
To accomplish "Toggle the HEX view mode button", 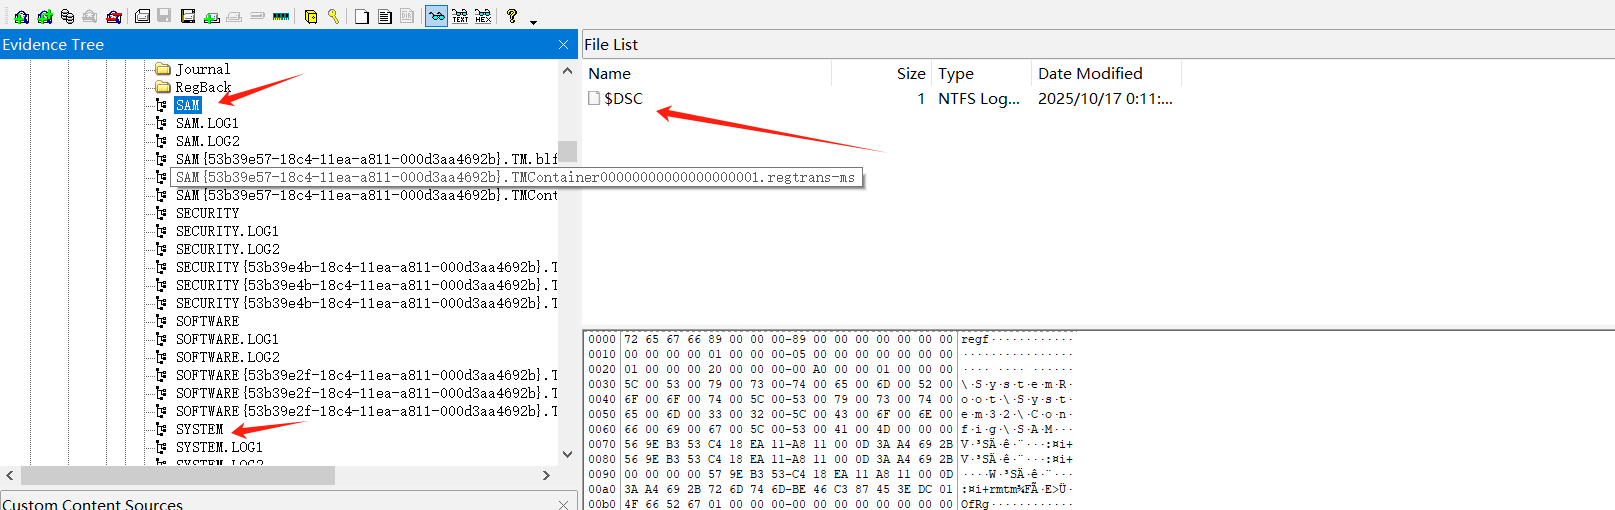I will pos(483,16).
